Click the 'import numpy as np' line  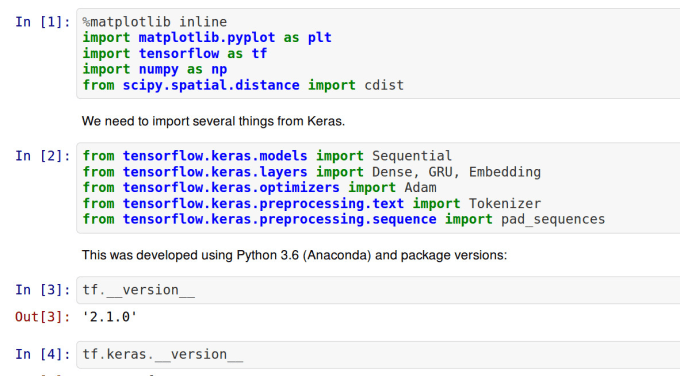155,69
